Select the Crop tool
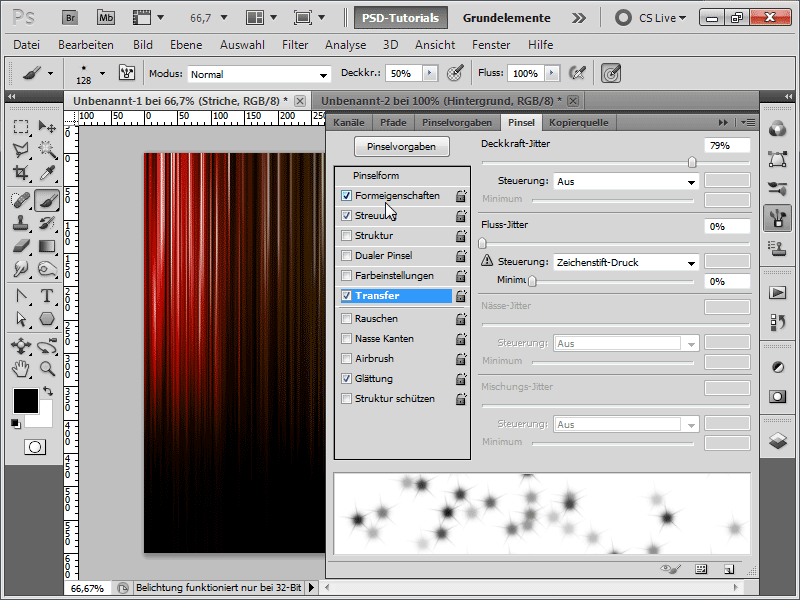 coord(21,172)
